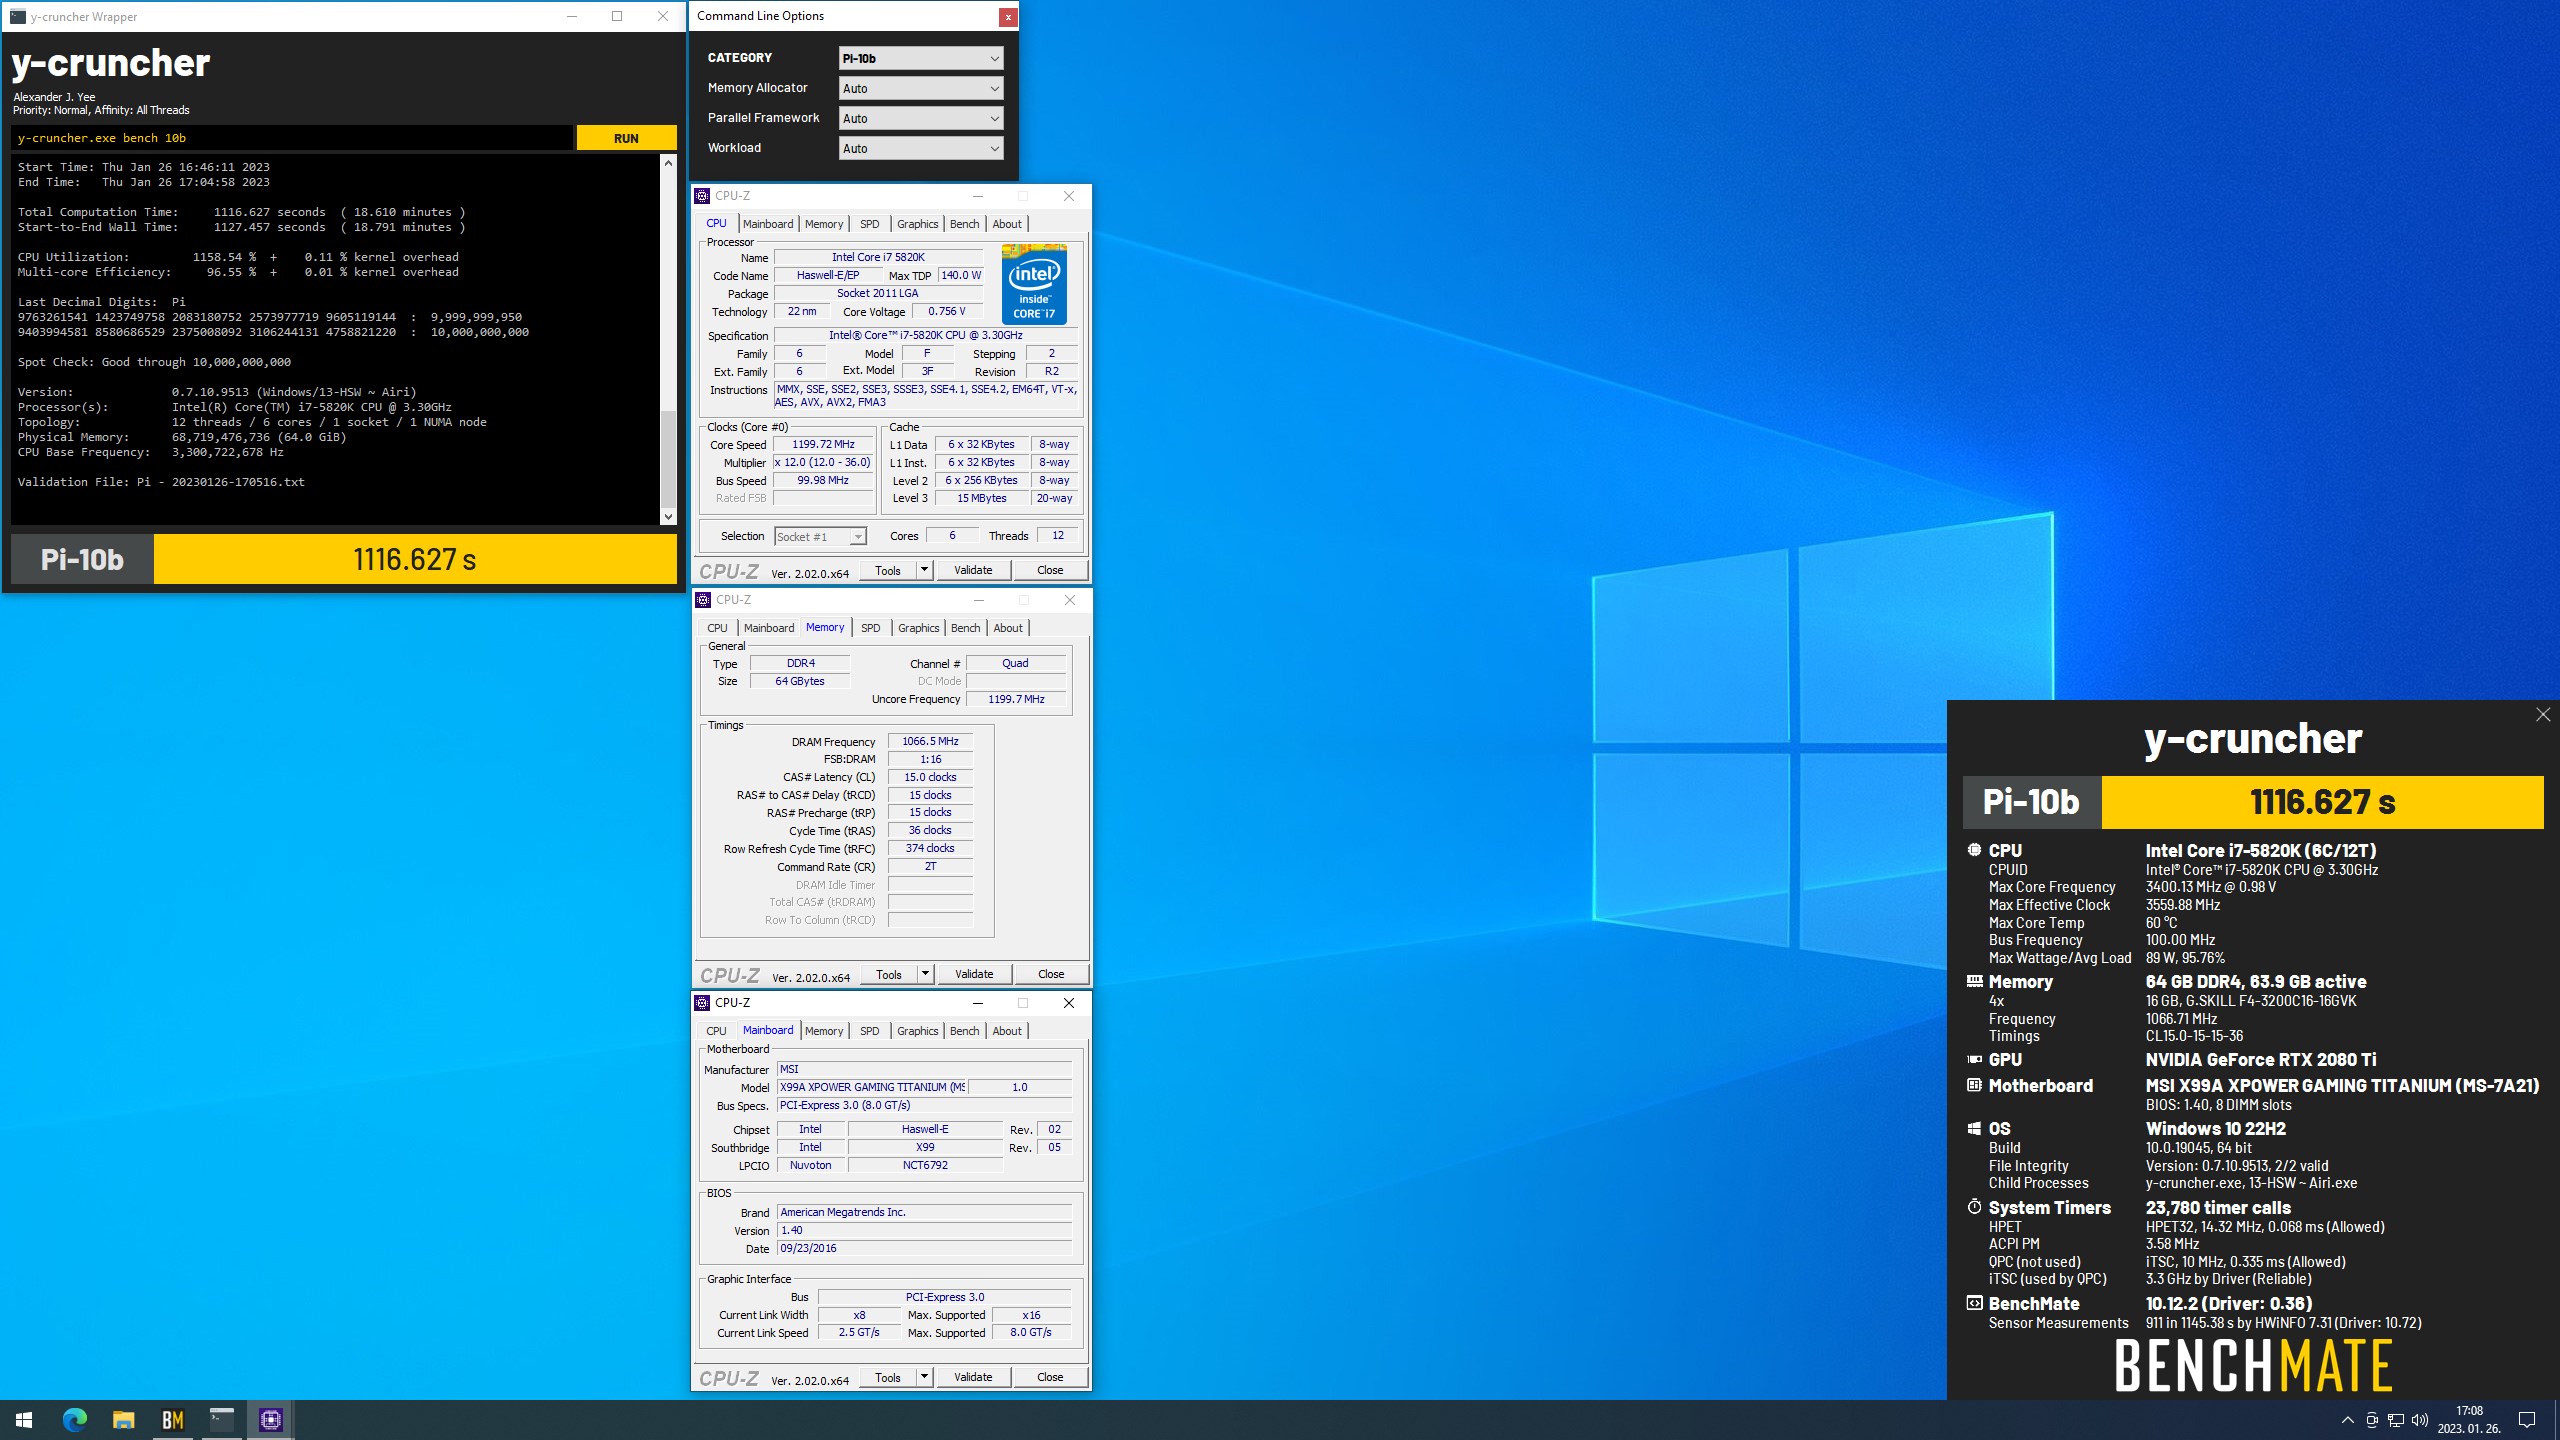This screenshot has height=1440, width=2560.
Task: Open Graphics tab in top CPU-Z window
Action: pos(917,224)
